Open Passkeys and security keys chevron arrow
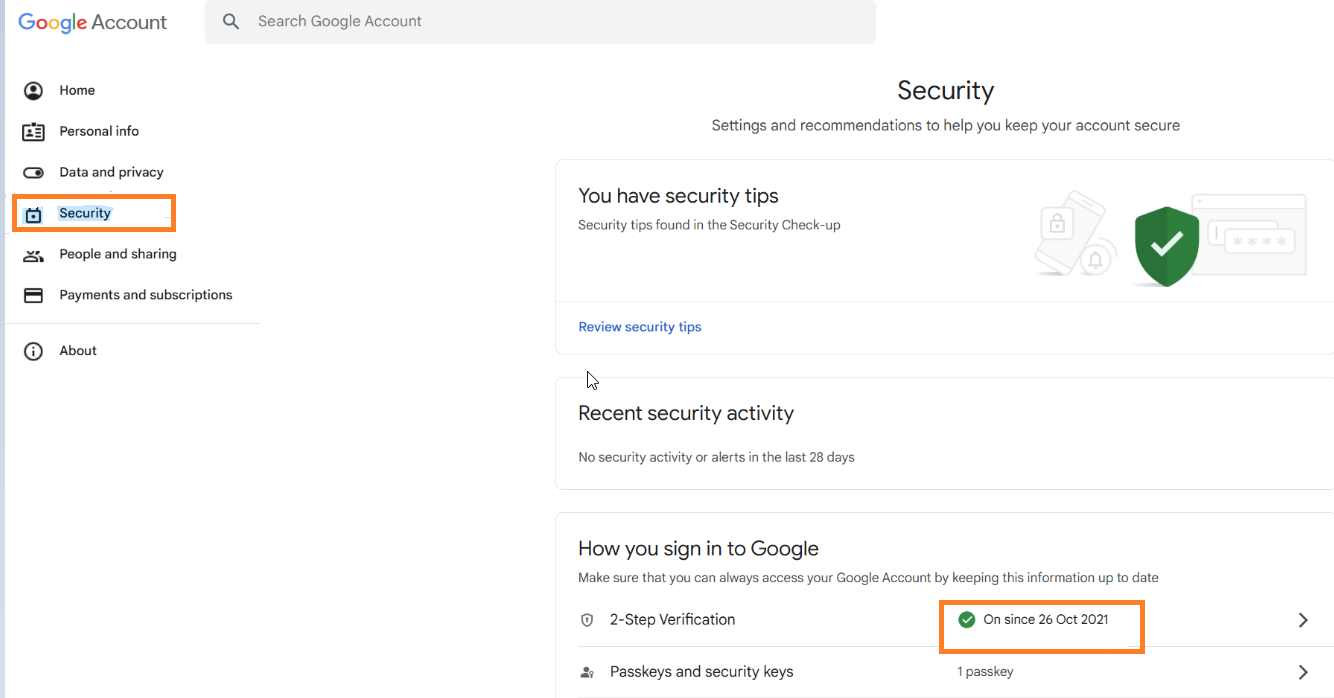Viewport: 1334px width, 698px height. [x=1303, y=672]
